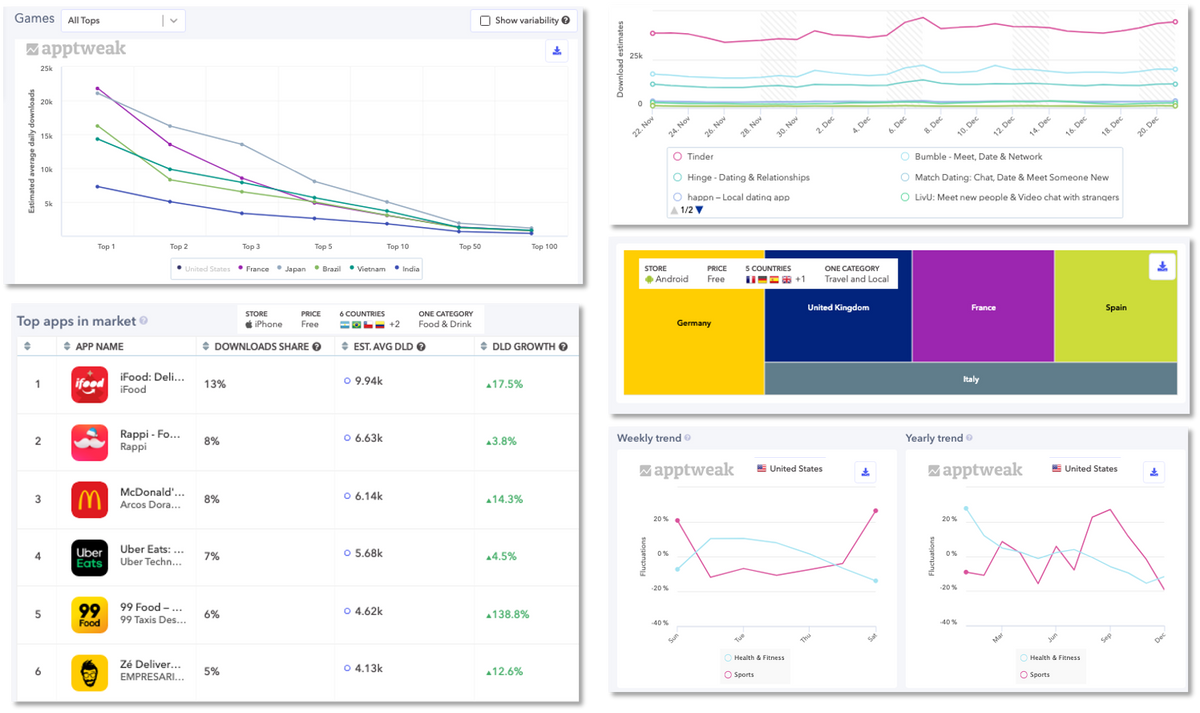Select the Italy treemap block
This screenshot has width=1200, height=713.
pos(971,379)
